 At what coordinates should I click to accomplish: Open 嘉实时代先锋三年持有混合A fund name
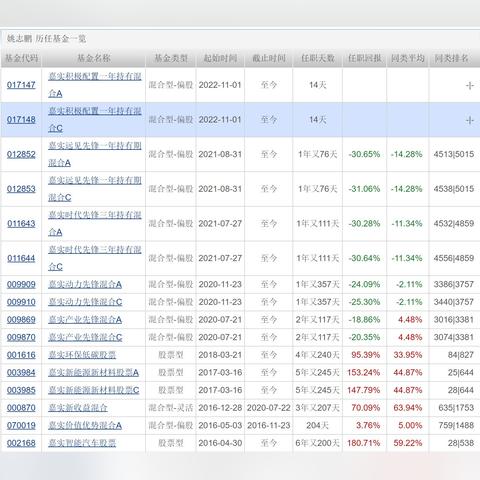(x=95, y=224)
